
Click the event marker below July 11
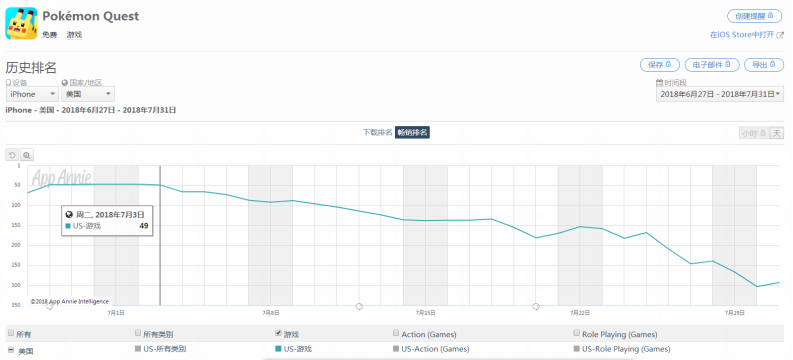click(359, 306)
